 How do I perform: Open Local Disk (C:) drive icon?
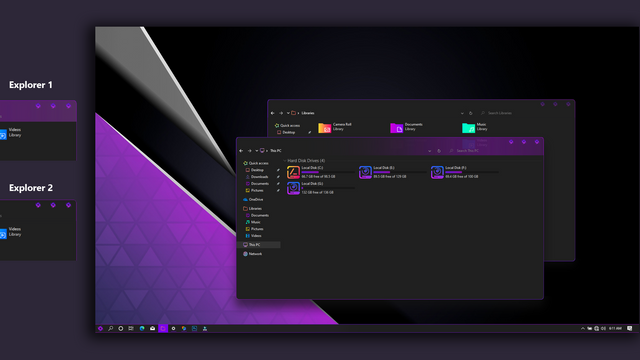[x=293, y=172]
